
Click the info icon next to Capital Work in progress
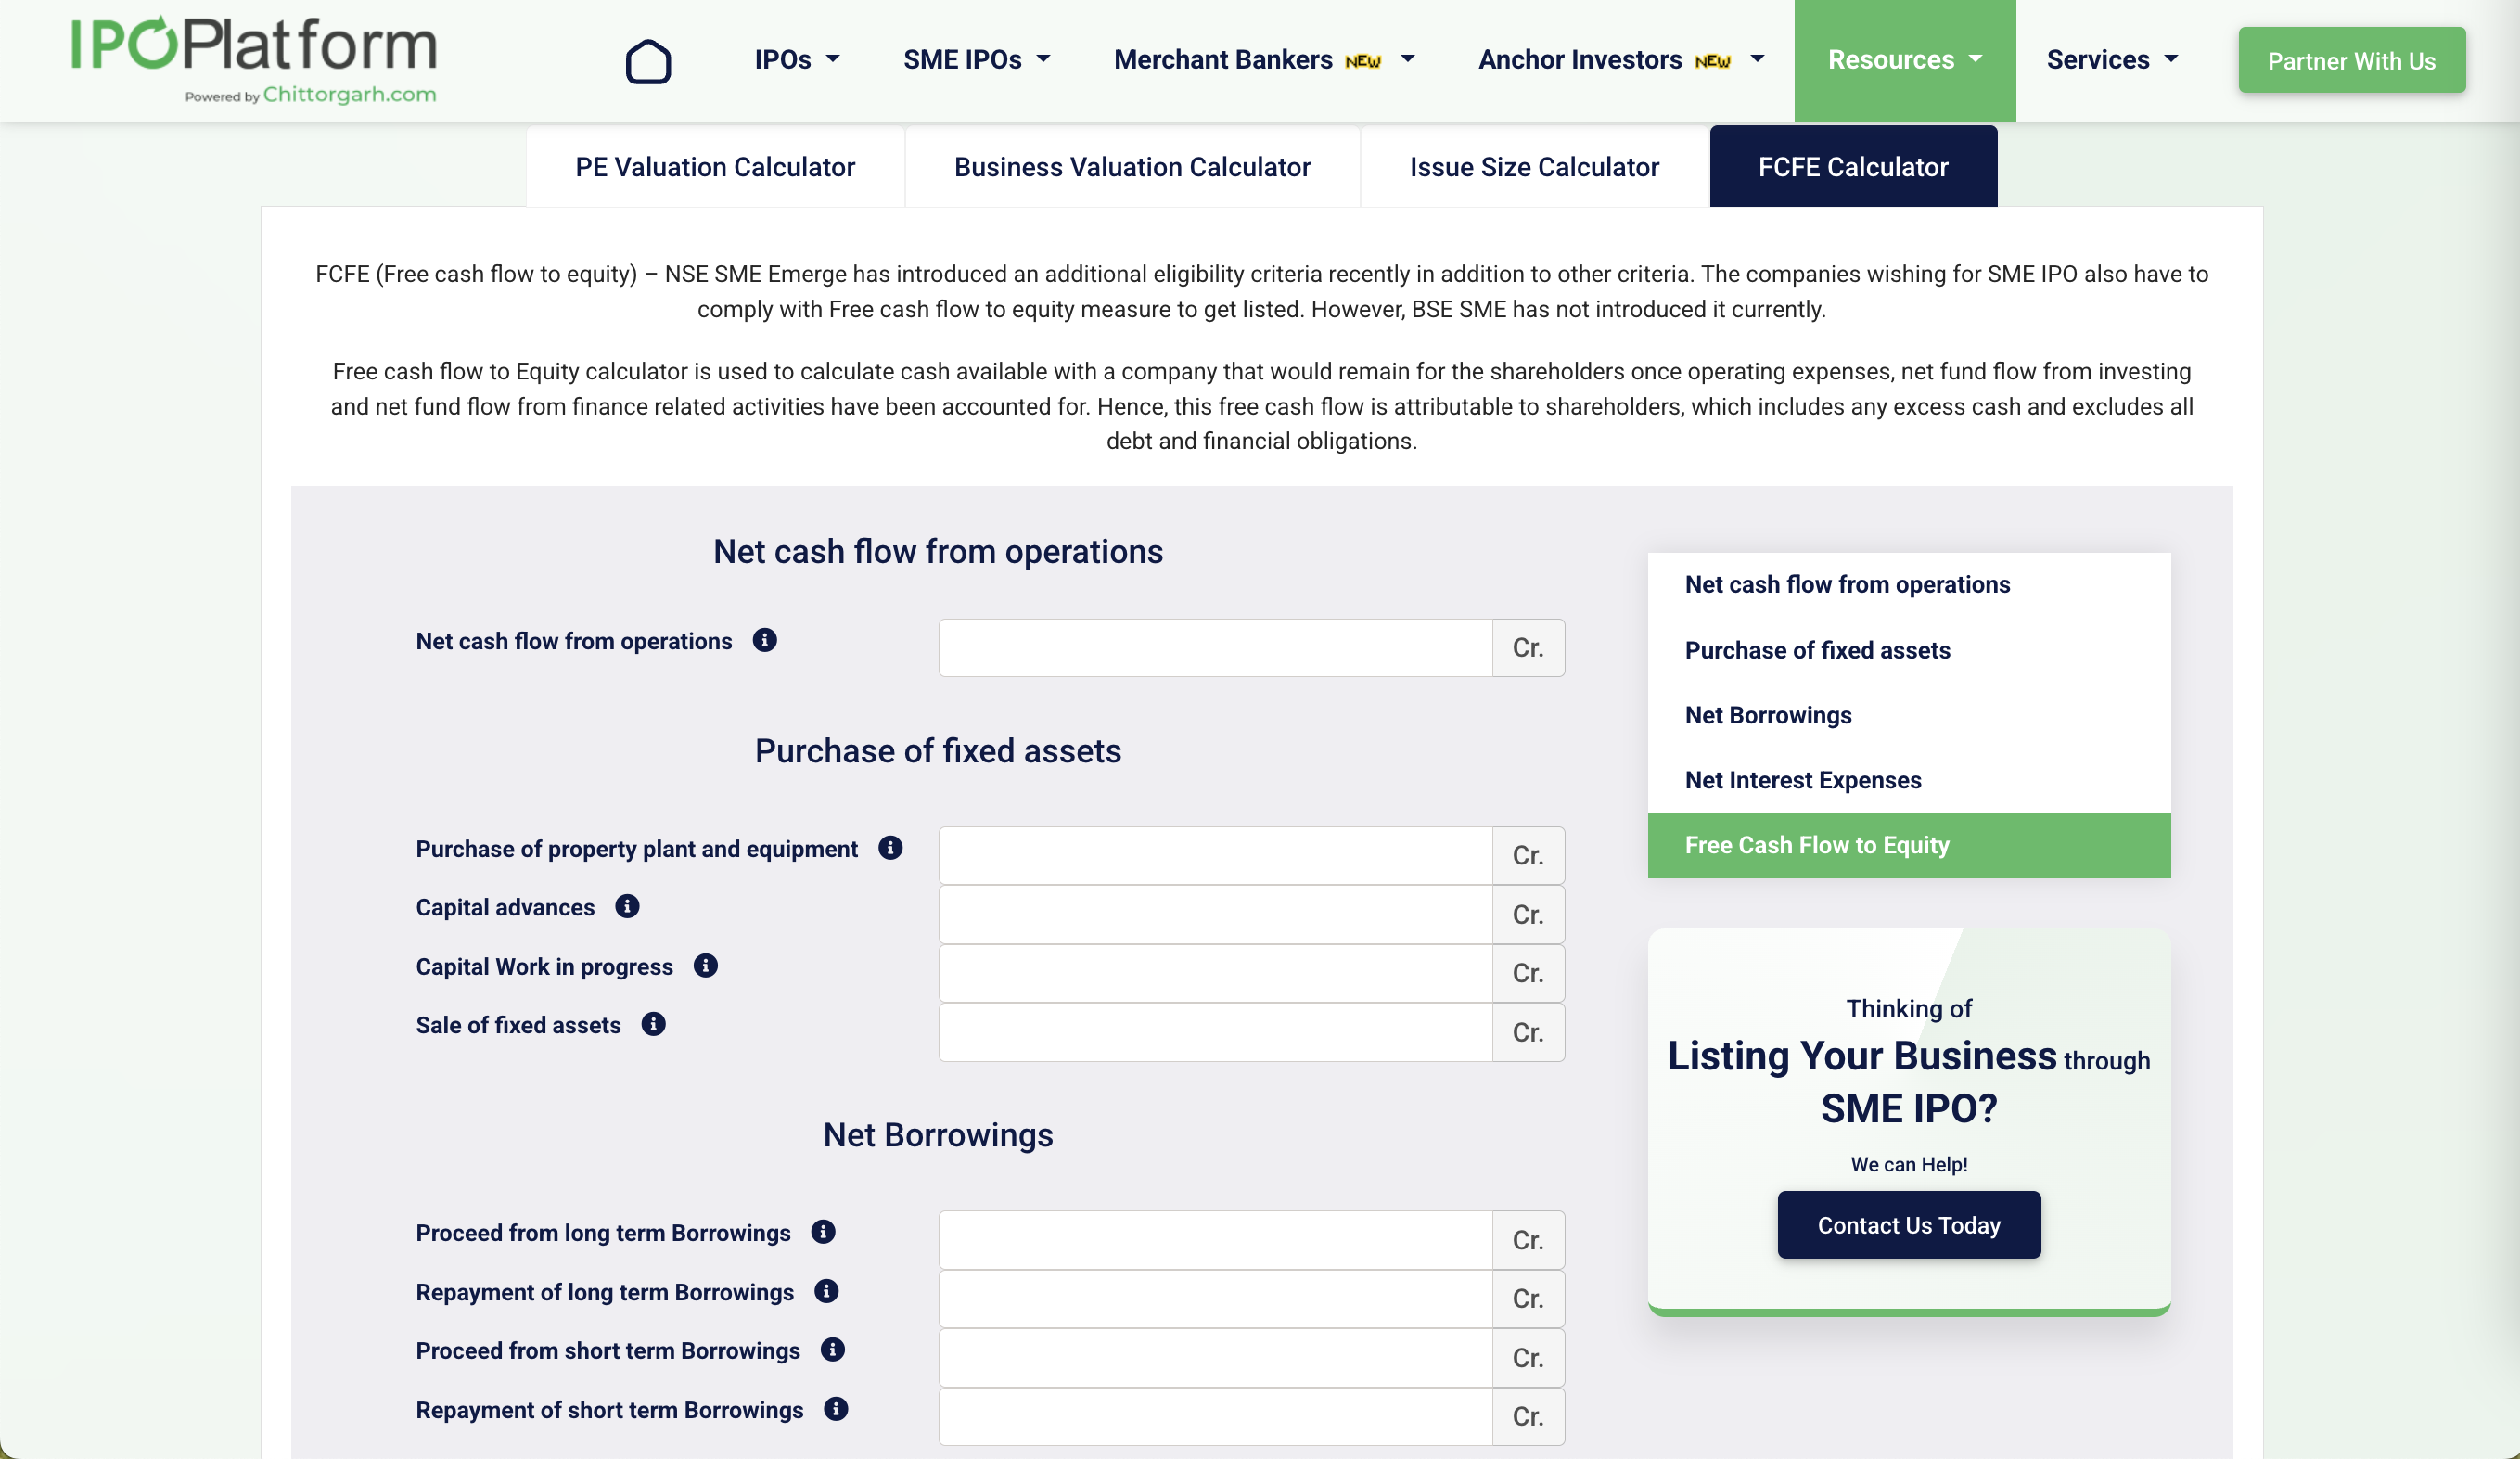tap(707, 966)
